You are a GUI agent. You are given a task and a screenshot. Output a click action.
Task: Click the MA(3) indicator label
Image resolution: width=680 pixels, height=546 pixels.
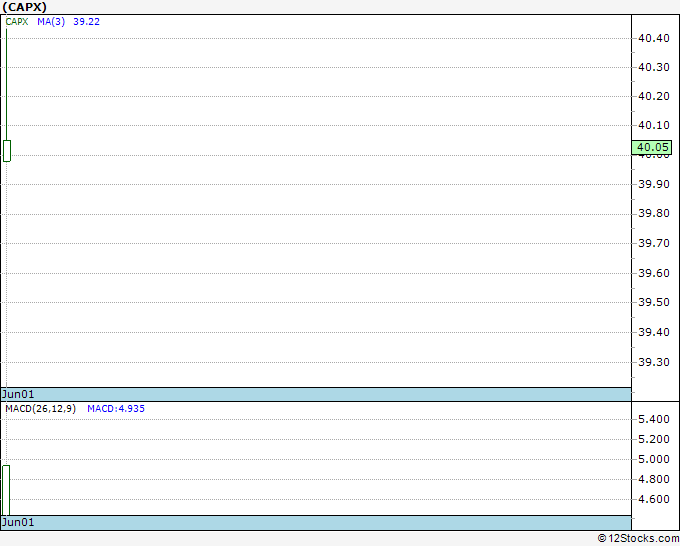pyautogui.click(x=51, y=22)
